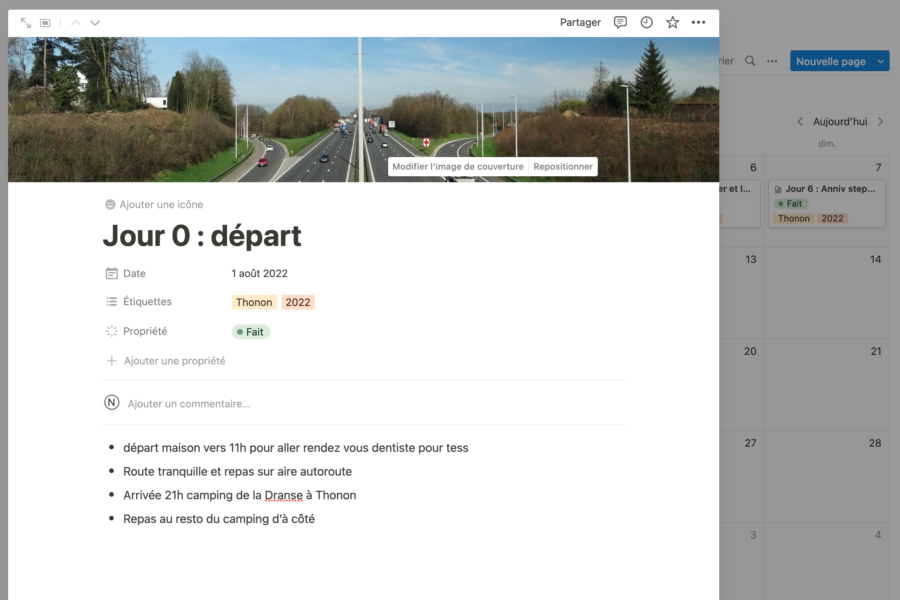
Task: Click page icon on Jour 6 card
Action: click(778, 189)
